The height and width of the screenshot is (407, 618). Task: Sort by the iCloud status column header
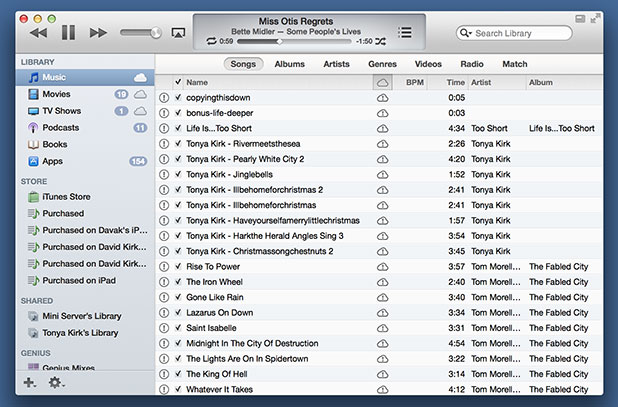point(382,82)
